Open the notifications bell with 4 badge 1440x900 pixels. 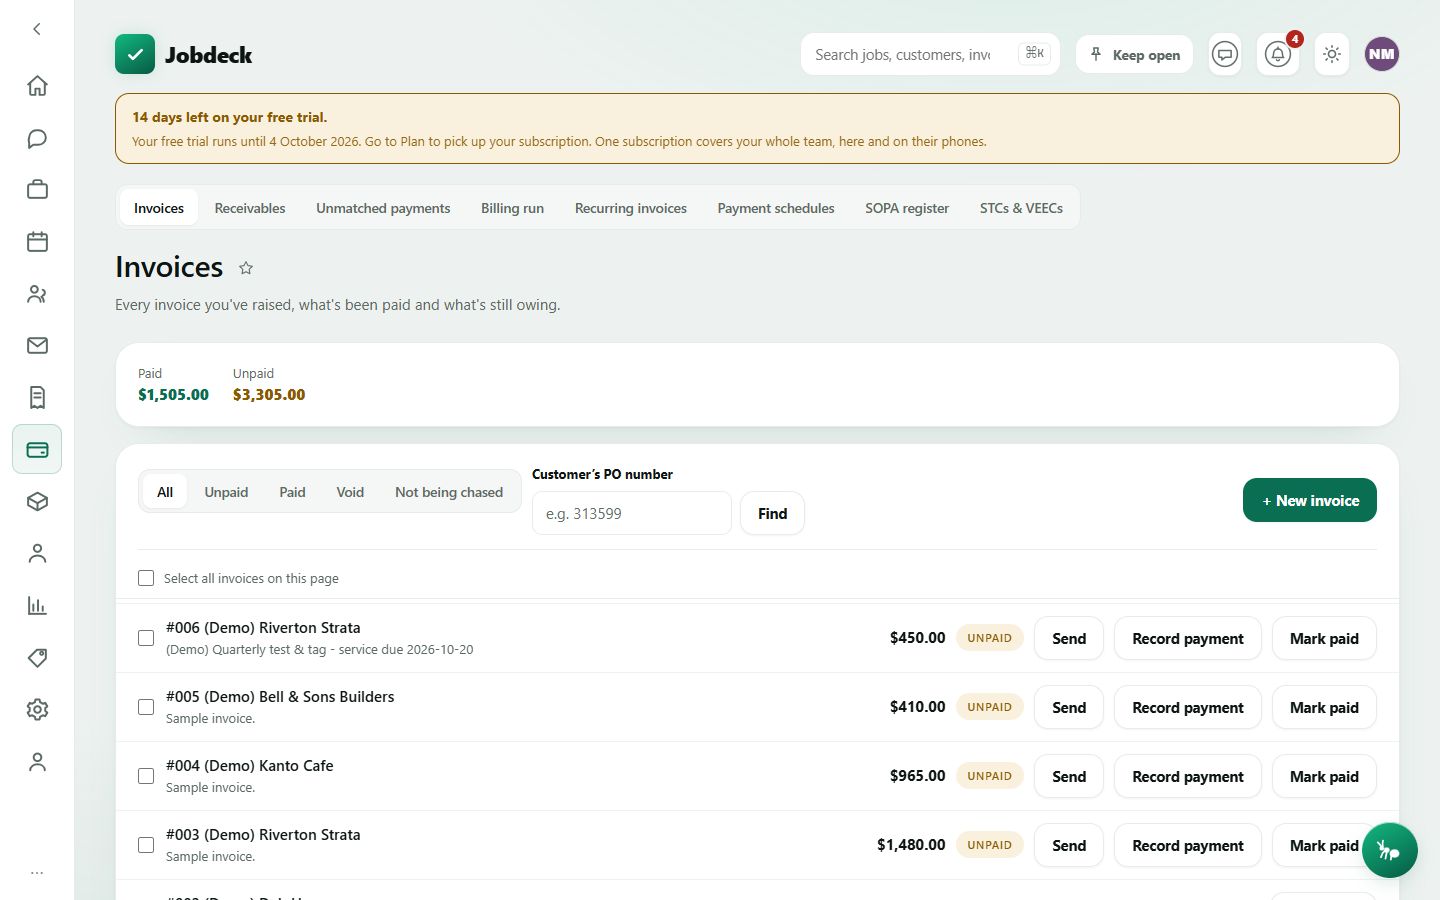coord(1278,54)
